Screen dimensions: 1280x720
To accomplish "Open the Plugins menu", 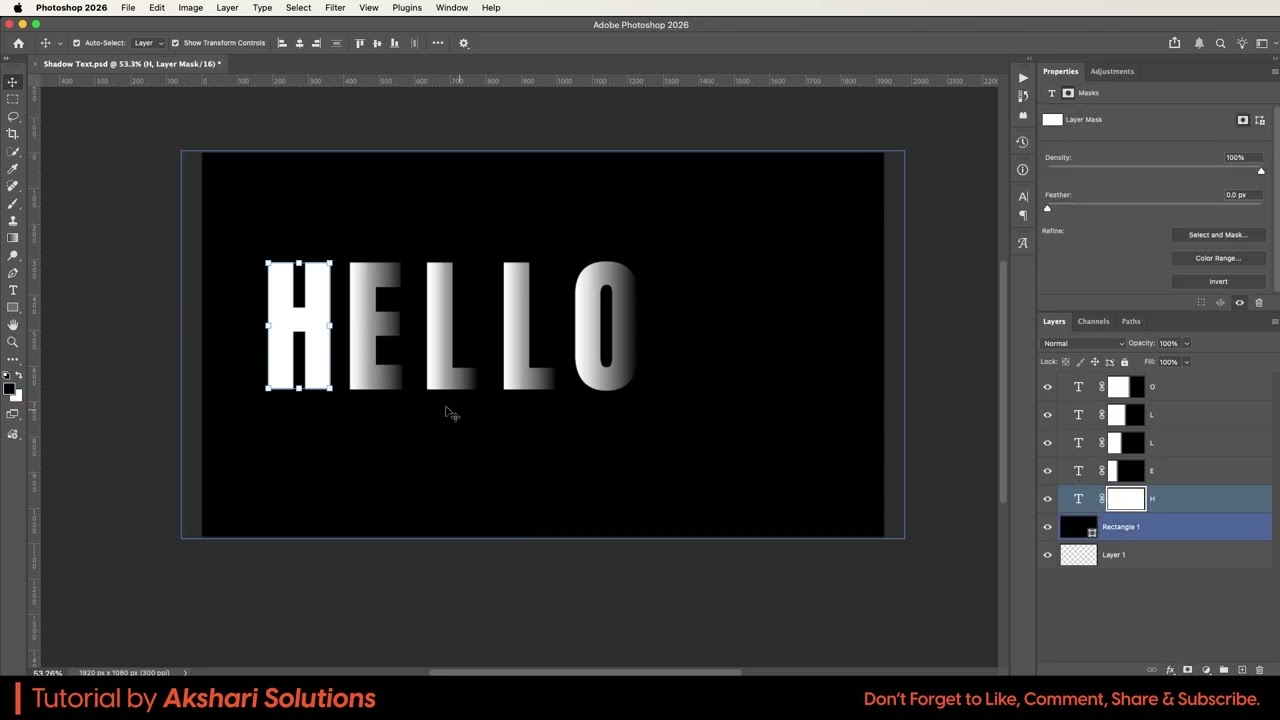I will (407, 8).
